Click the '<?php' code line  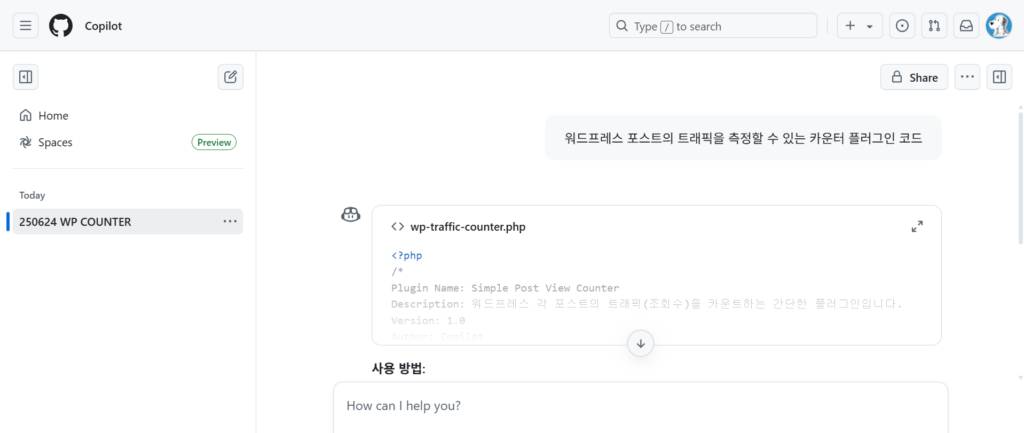pos(407,255)
